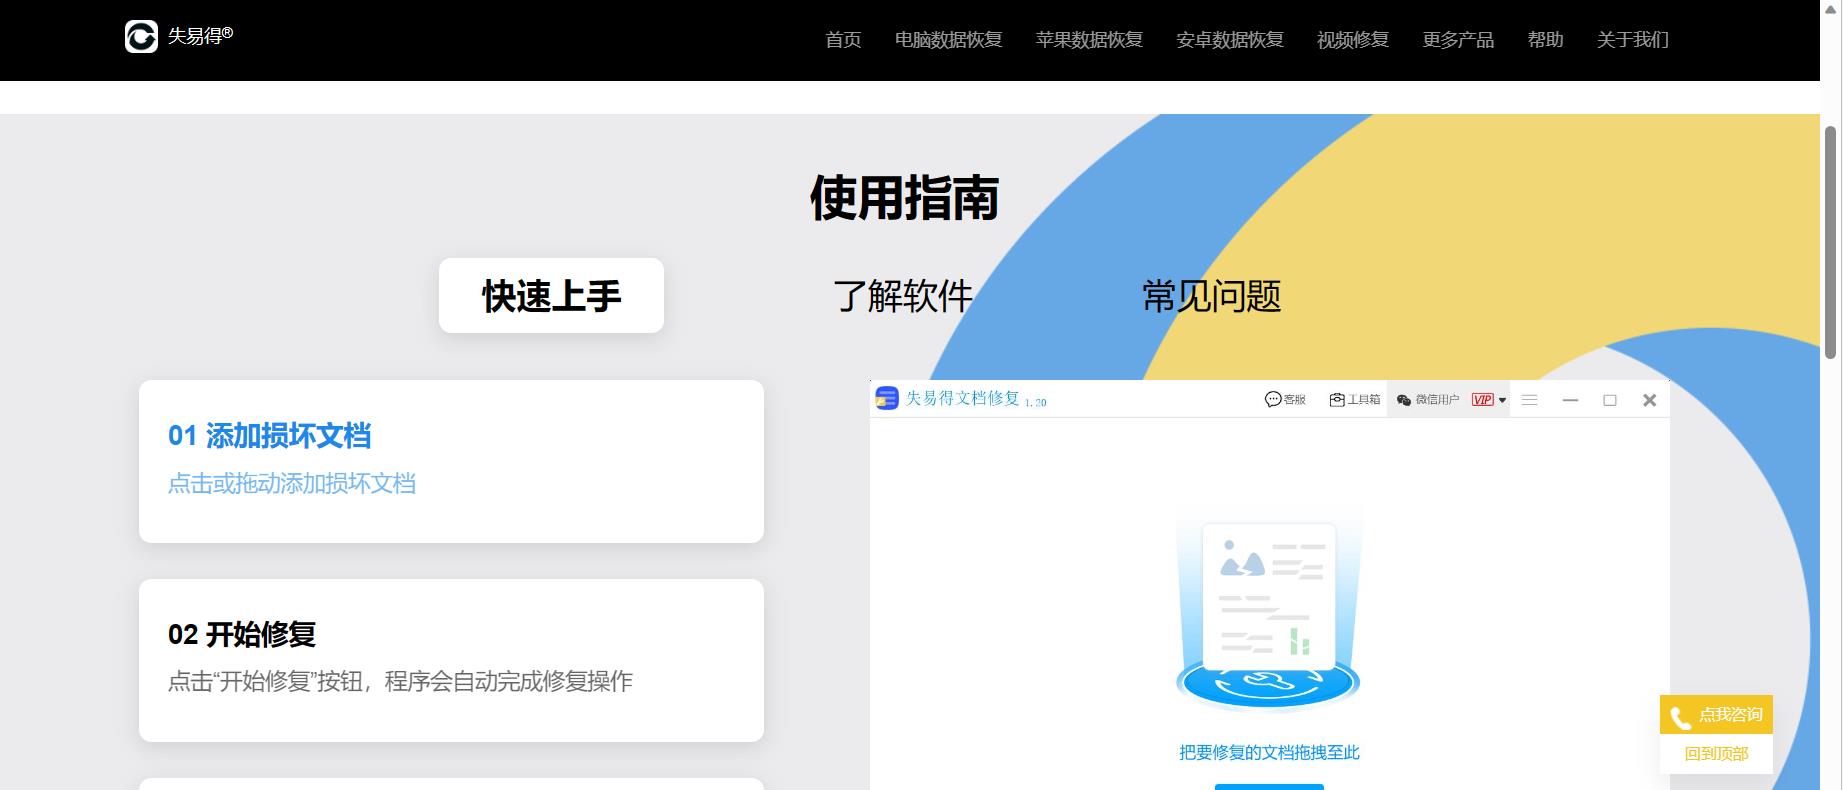Open the hamburger menu in the app window
This screenshot has width=1843, height=790.
(1529, 400)
